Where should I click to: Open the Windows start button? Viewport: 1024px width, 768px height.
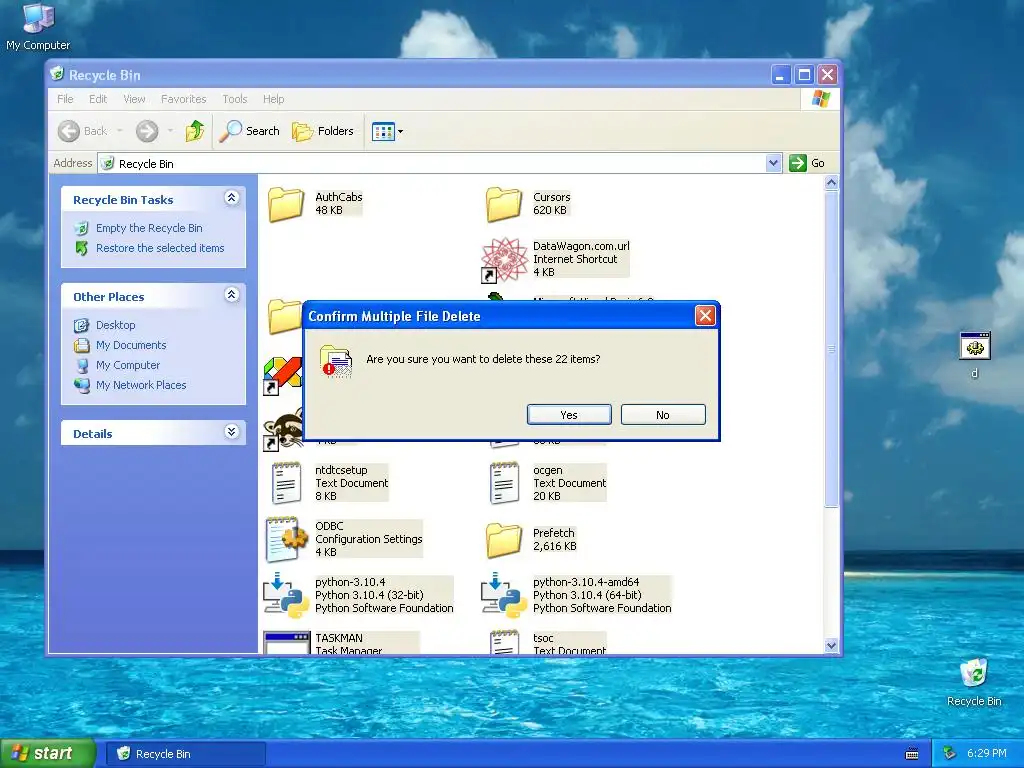pyautogui.click(x=47, y=754)
